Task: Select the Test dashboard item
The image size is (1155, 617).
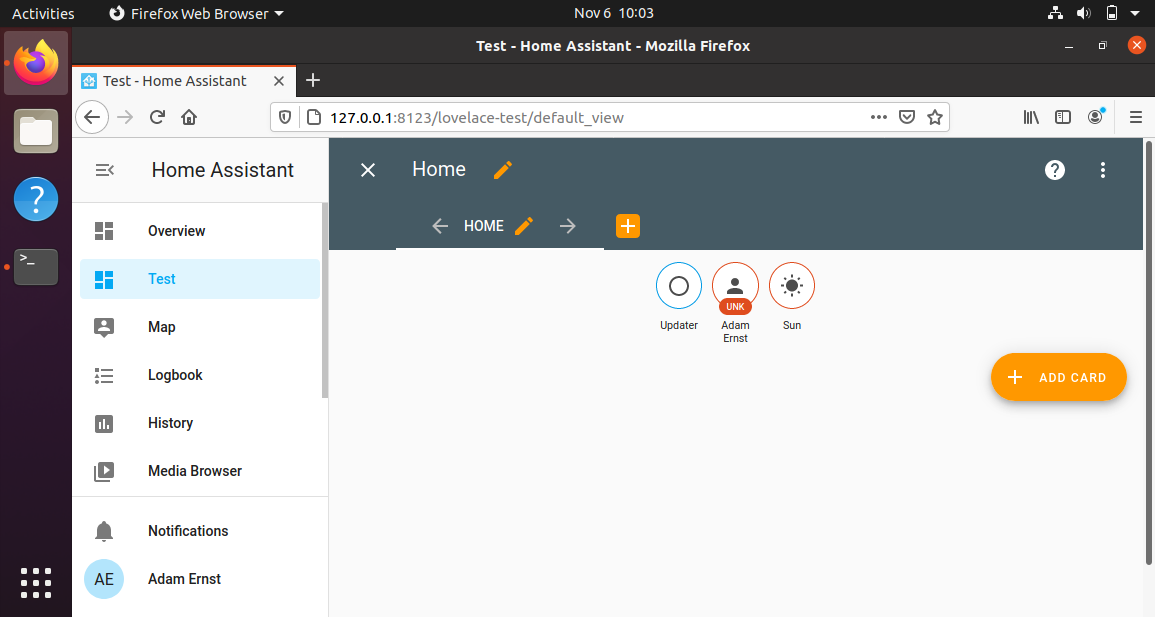Action: (x=200, y=279)
